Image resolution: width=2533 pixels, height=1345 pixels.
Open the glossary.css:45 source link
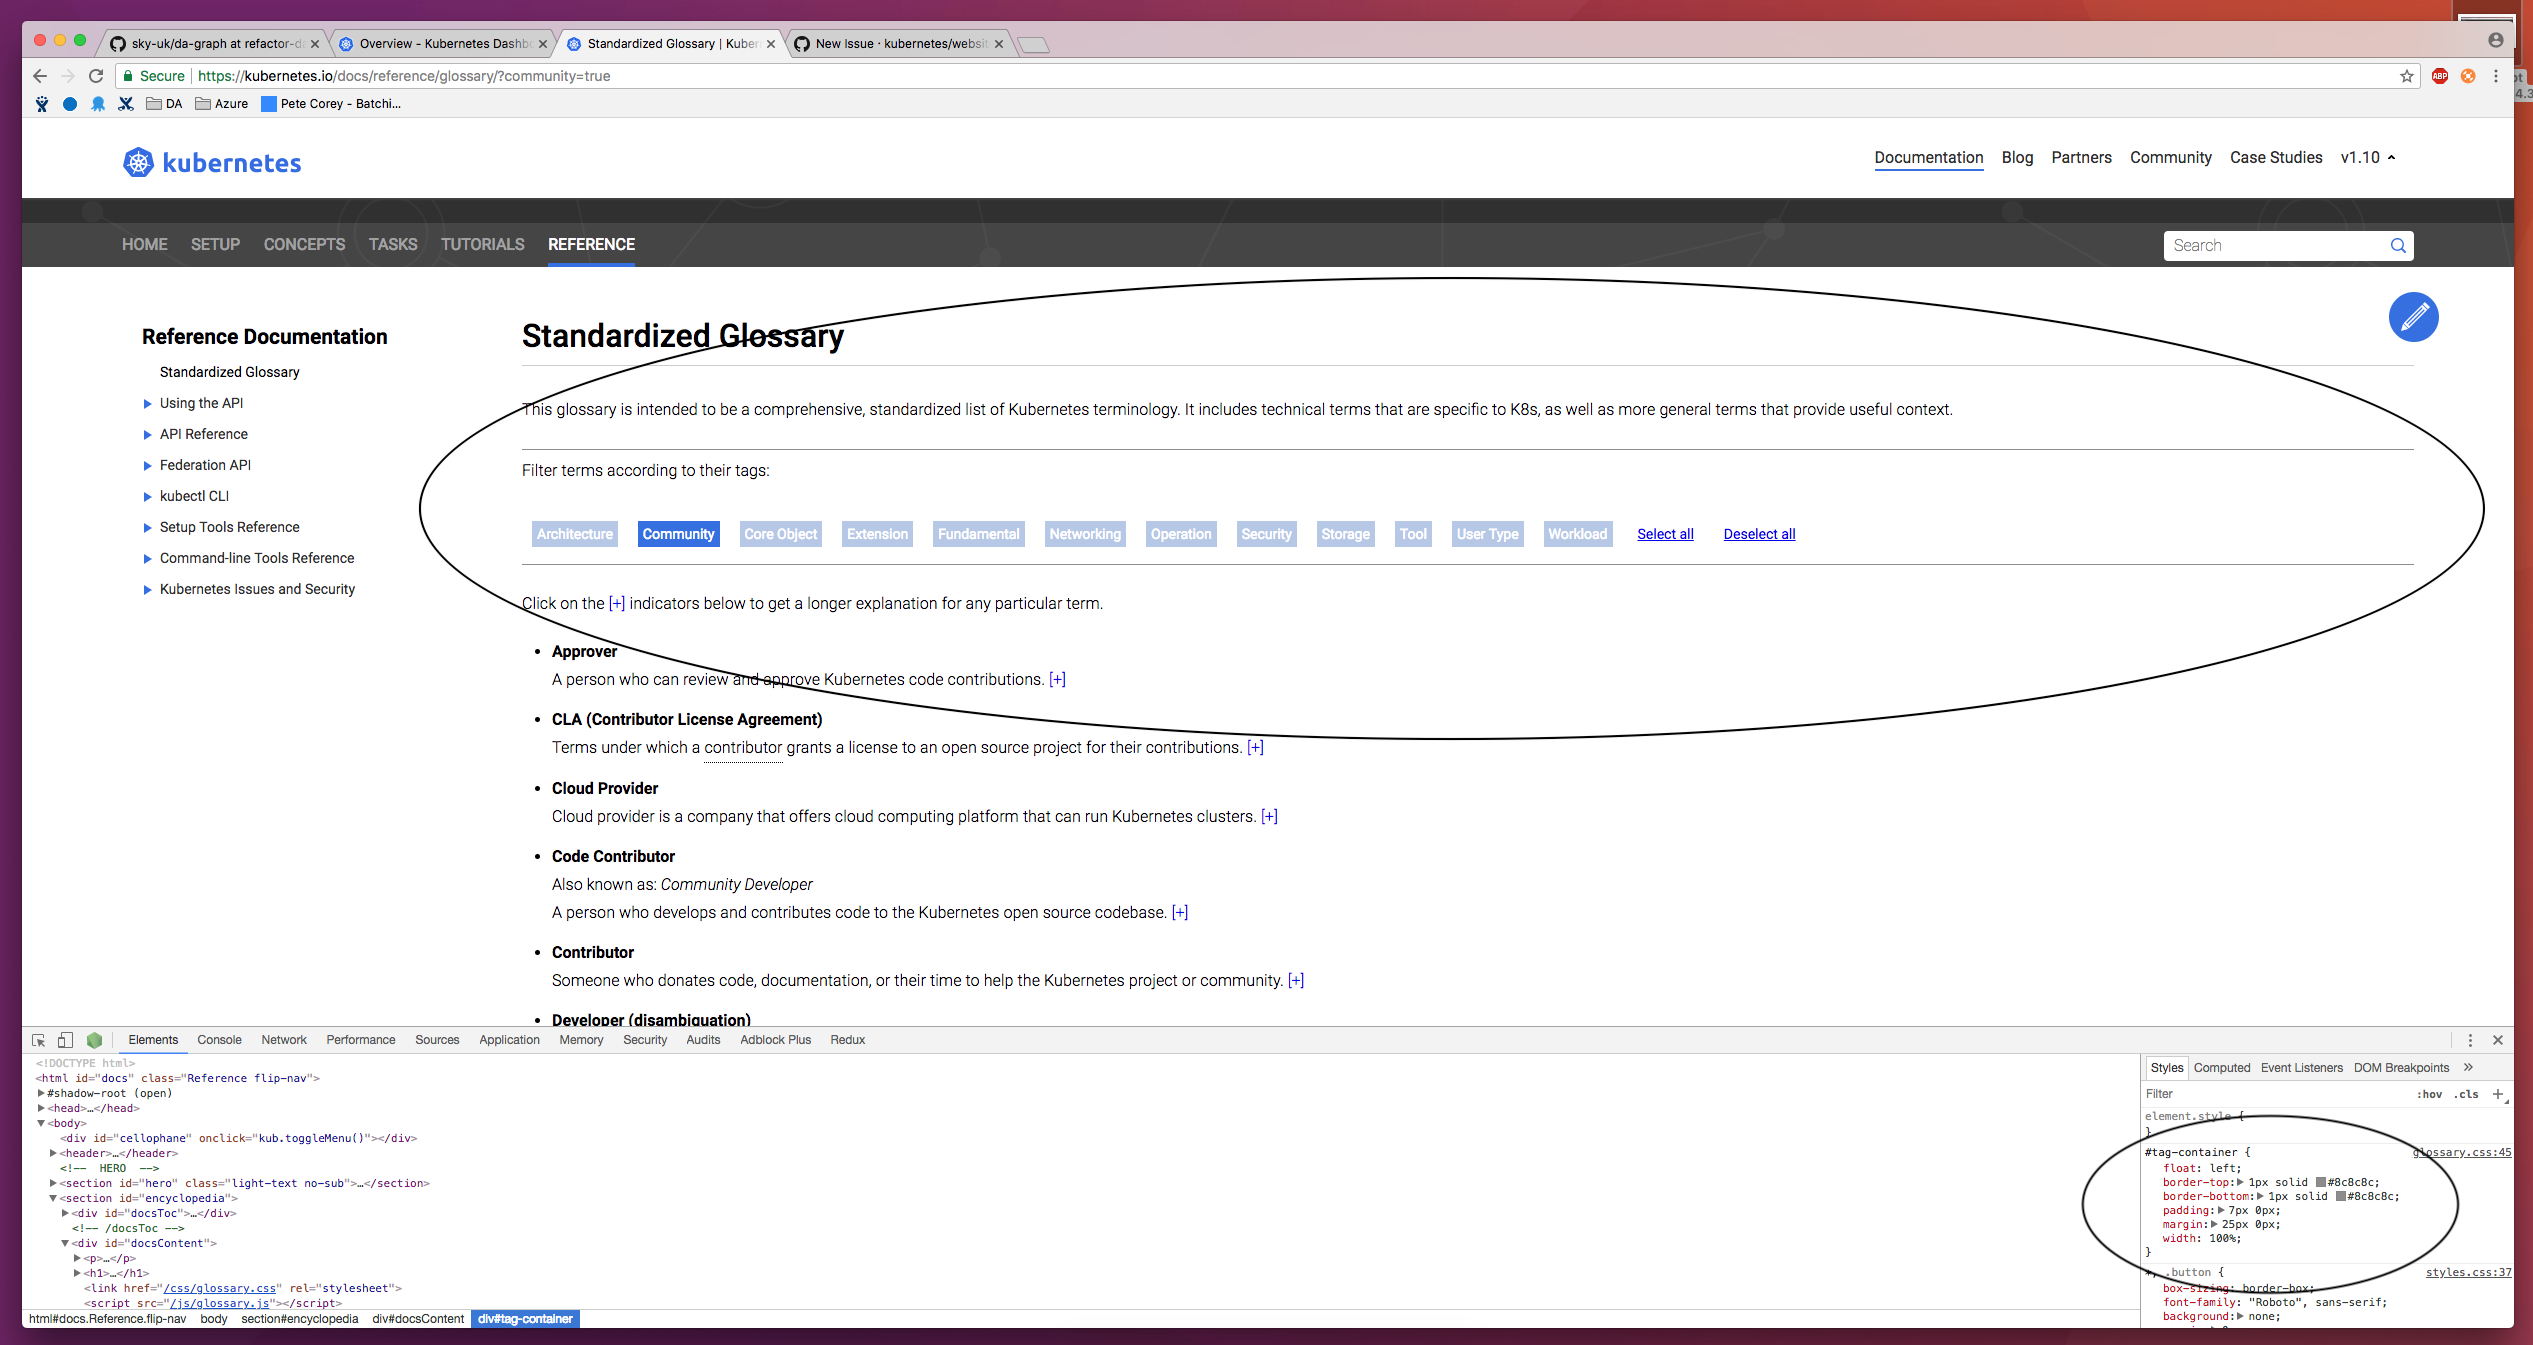click(2461, 1152)
